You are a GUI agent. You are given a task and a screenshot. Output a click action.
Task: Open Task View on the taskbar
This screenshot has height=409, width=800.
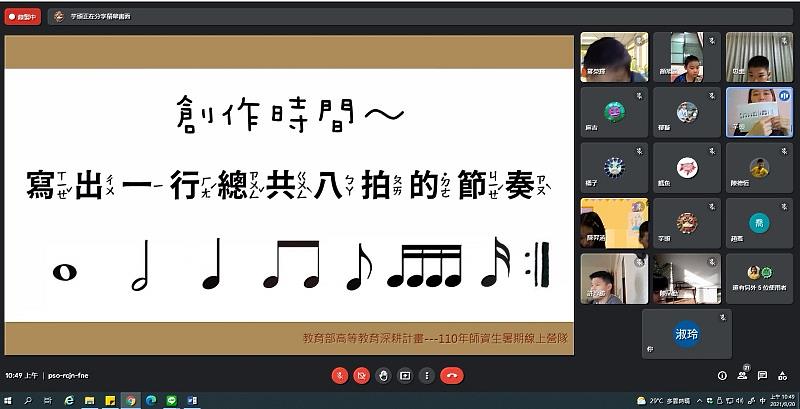tap(48, 401)
